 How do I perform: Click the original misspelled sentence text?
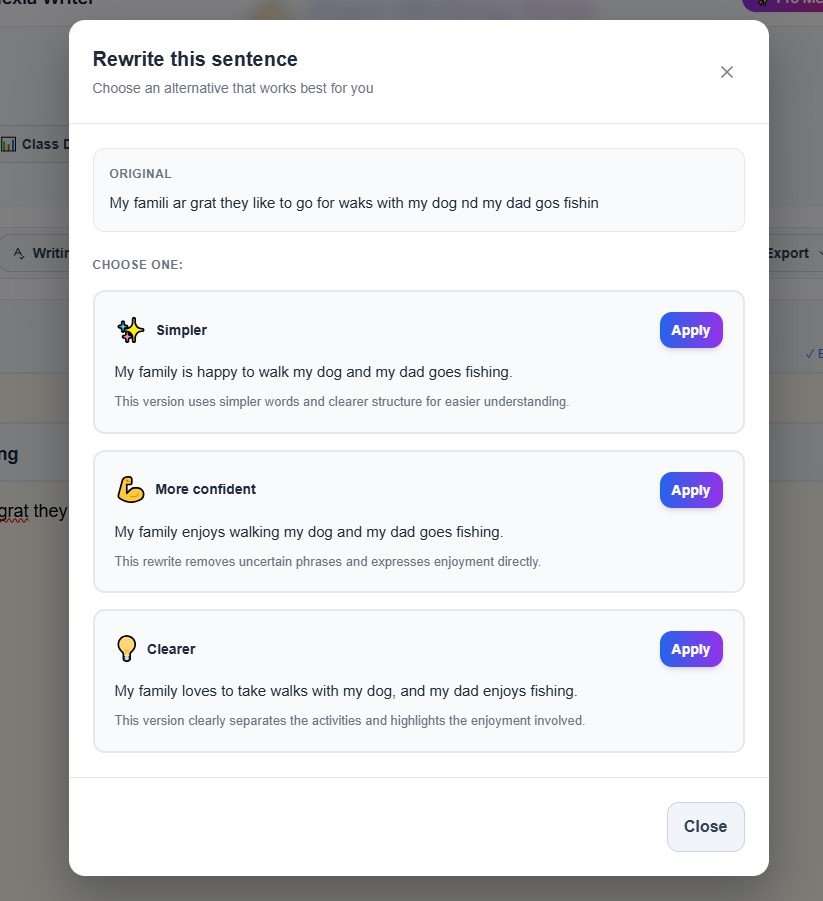click(x=353, y=203)
